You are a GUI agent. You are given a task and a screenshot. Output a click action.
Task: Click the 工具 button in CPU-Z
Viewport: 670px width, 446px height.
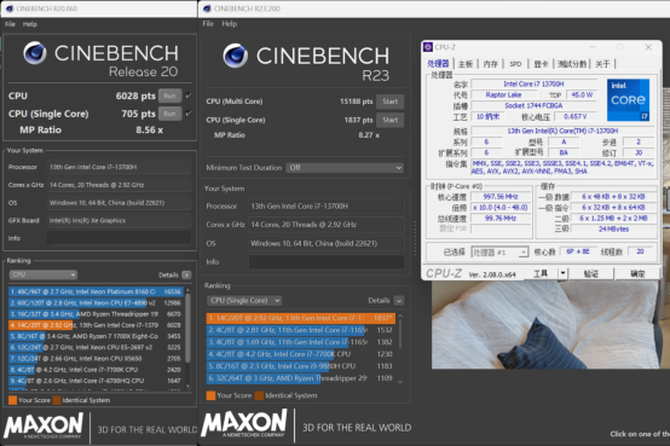click(x=540, y=273)
